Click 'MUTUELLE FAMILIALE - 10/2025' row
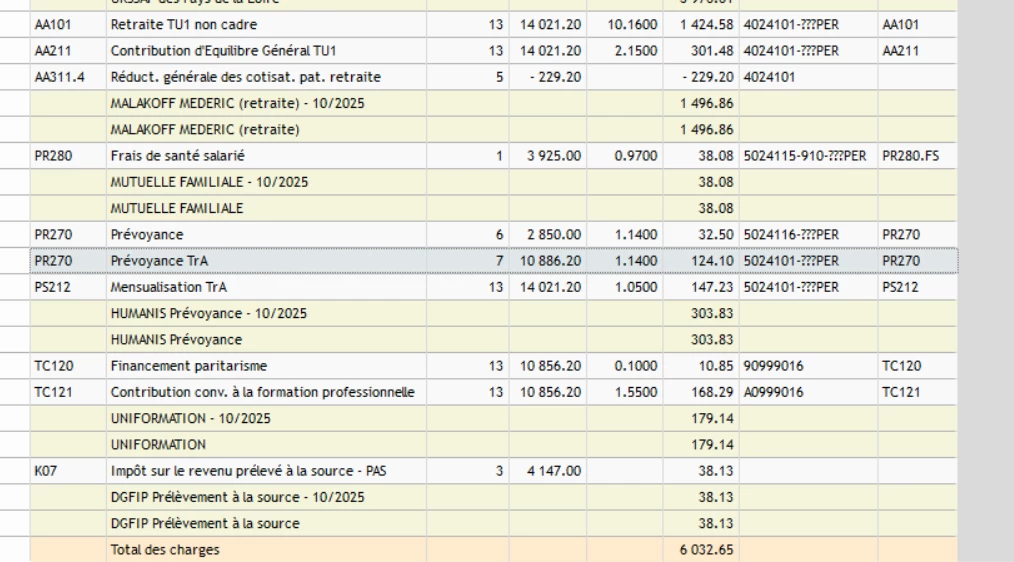This screenshot has height=562, width=1014. click(x=493, y=182)
